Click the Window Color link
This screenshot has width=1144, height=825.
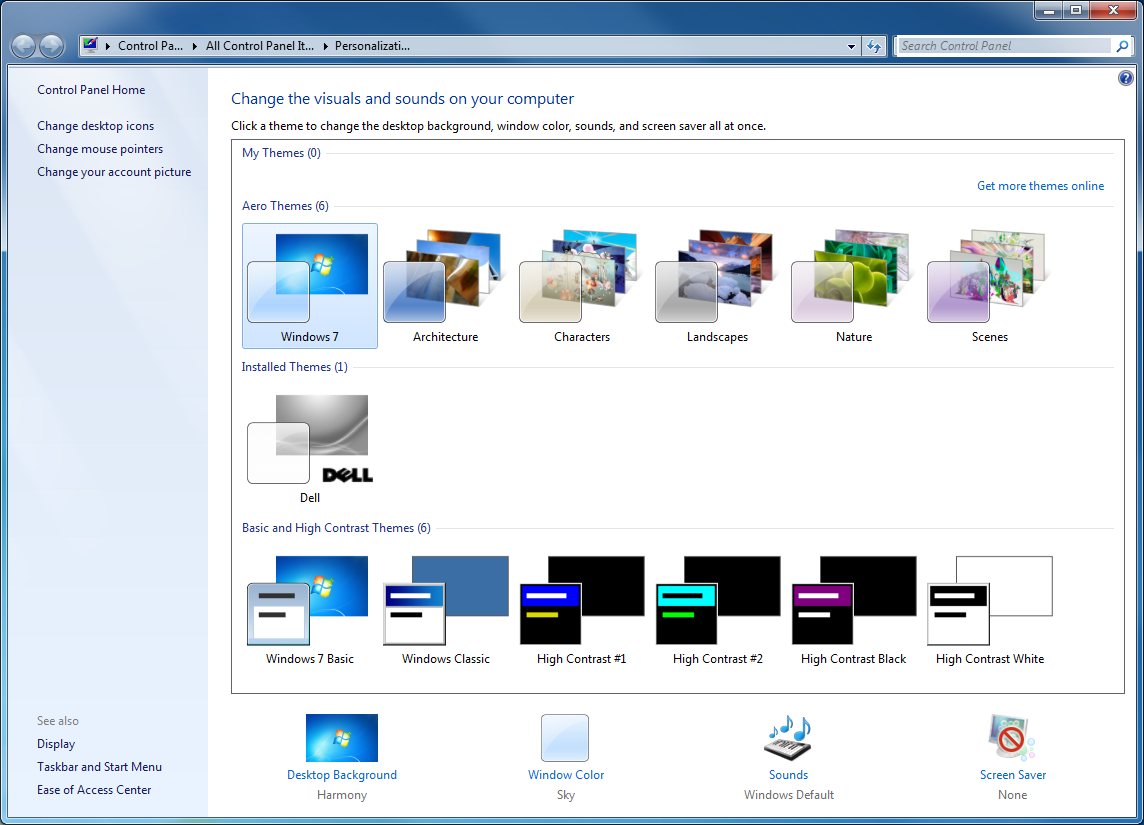click(565, 775)
